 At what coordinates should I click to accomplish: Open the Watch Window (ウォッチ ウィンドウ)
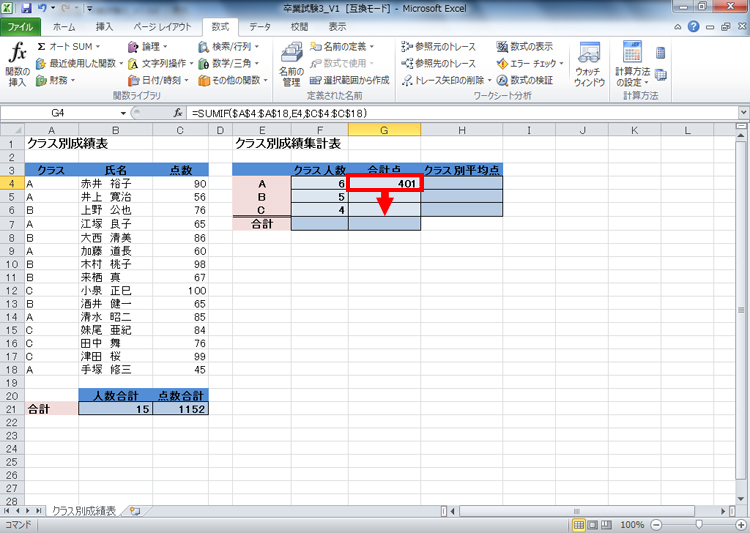[x=589, y=65]
